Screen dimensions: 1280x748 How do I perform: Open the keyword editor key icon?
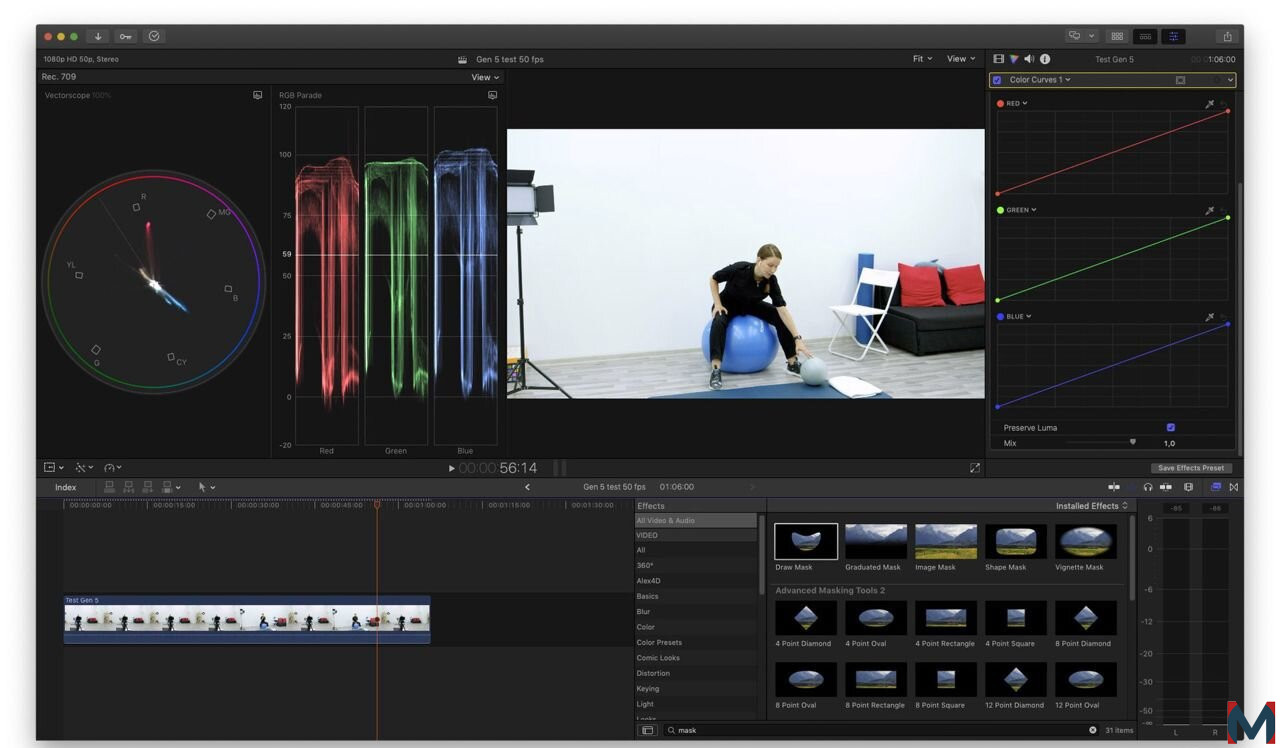pos(125,36)
